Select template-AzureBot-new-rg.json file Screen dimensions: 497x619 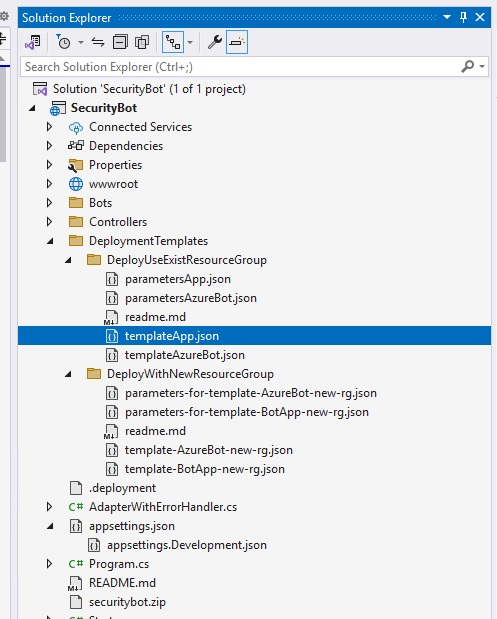coord(209,450)
